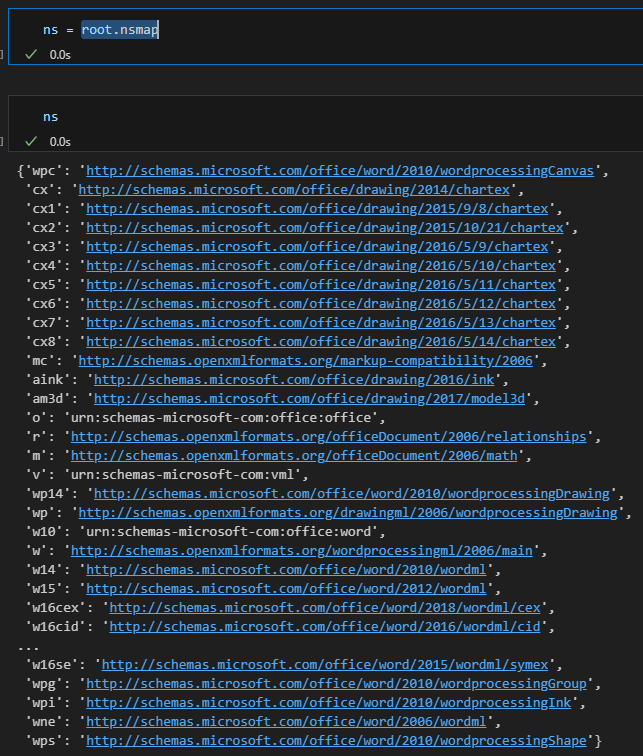Open the word/2015/wordml/symex link
This screenshot has width=643, height=756.
pyautogui.click(x=325, y=664)
